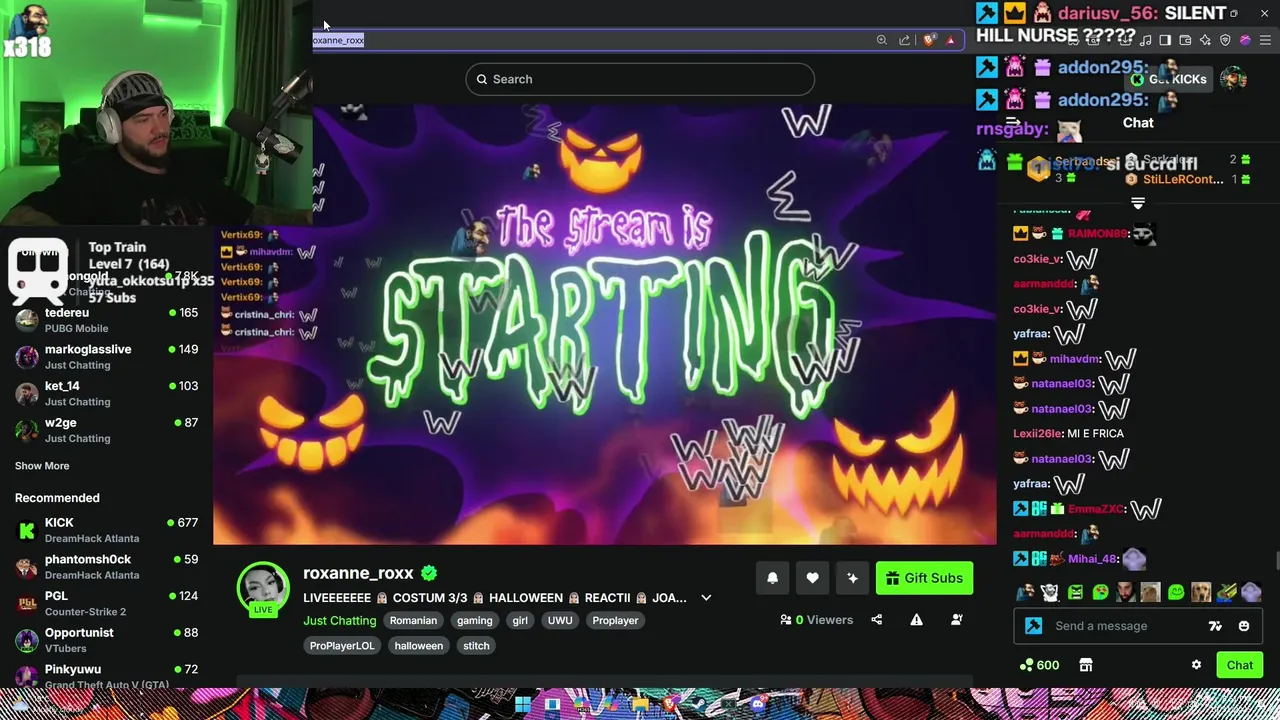View the 600 channel points balance
Viewport: 1280px width, 720px height.
click(x=1040, y=665)
